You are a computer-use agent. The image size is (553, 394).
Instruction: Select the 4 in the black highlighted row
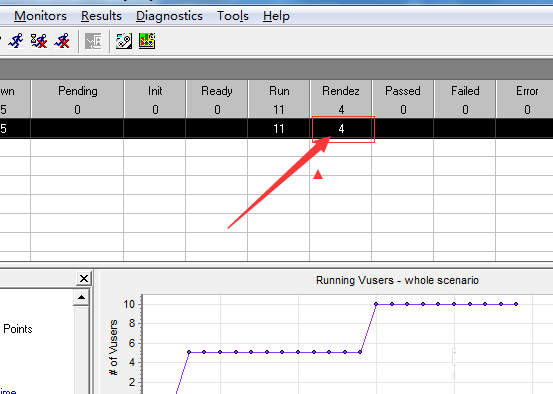341,129
